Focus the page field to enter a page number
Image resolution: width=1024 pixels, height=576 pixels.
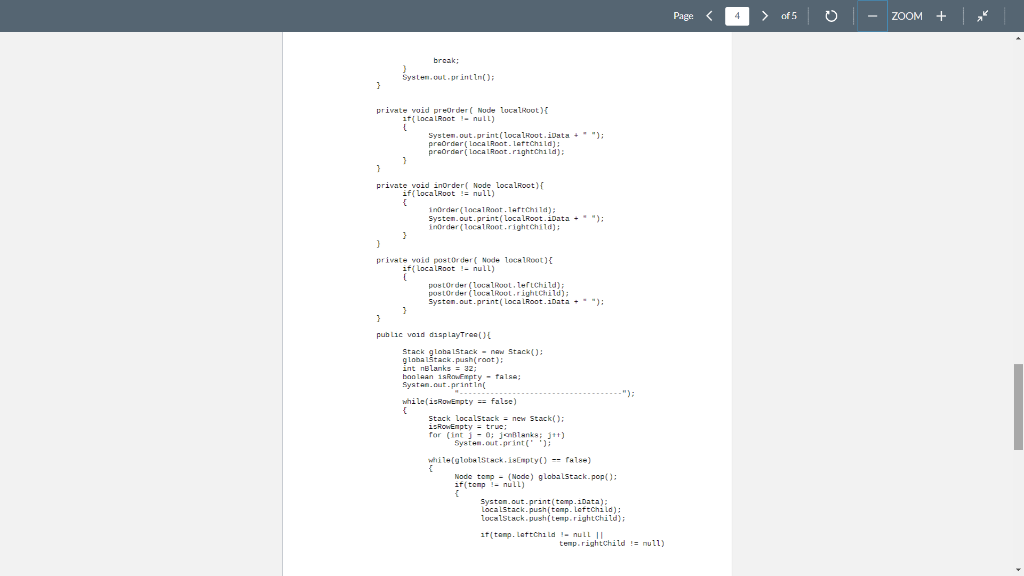[736, 16]
